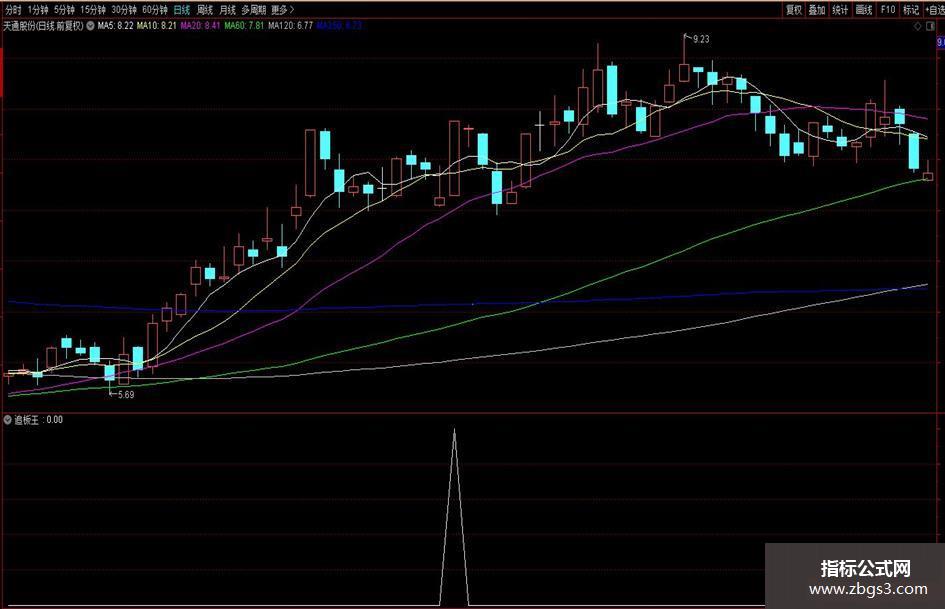Screen dimensions: 945x609
Task: Switch to the 分时 intraday tab
Action: (13, 10)
